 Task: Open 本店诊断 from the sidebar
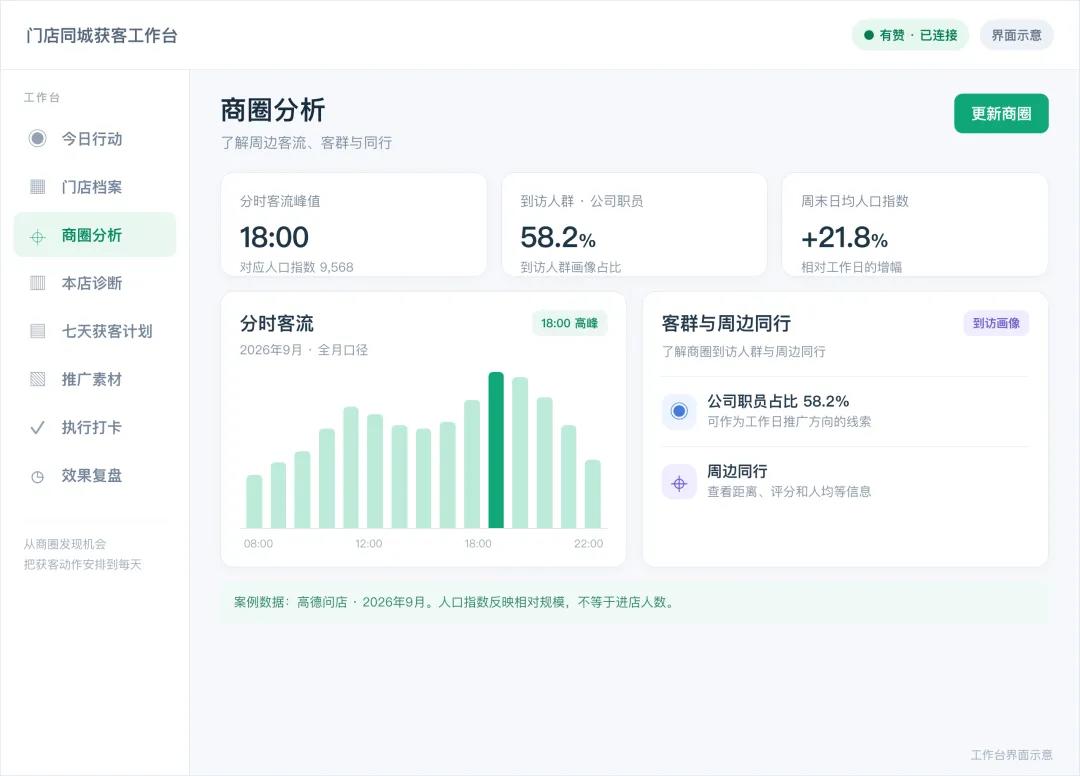coord(94,283)
